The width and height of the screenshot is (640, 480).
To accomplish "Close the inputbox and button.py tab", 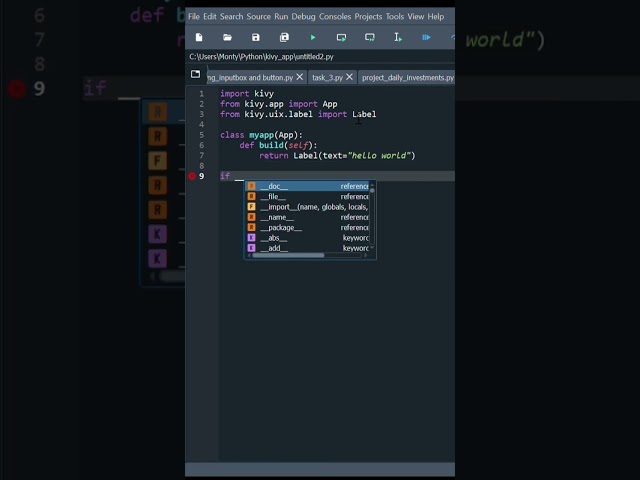I will coord(300,77).
